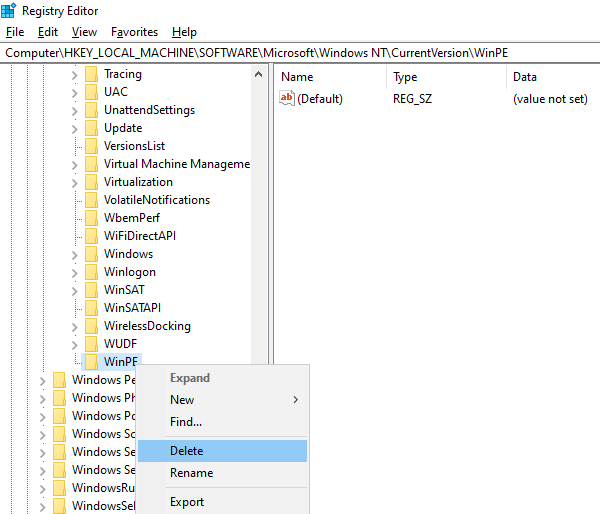Click the Winlogon folder icon

tap(91, 272)
